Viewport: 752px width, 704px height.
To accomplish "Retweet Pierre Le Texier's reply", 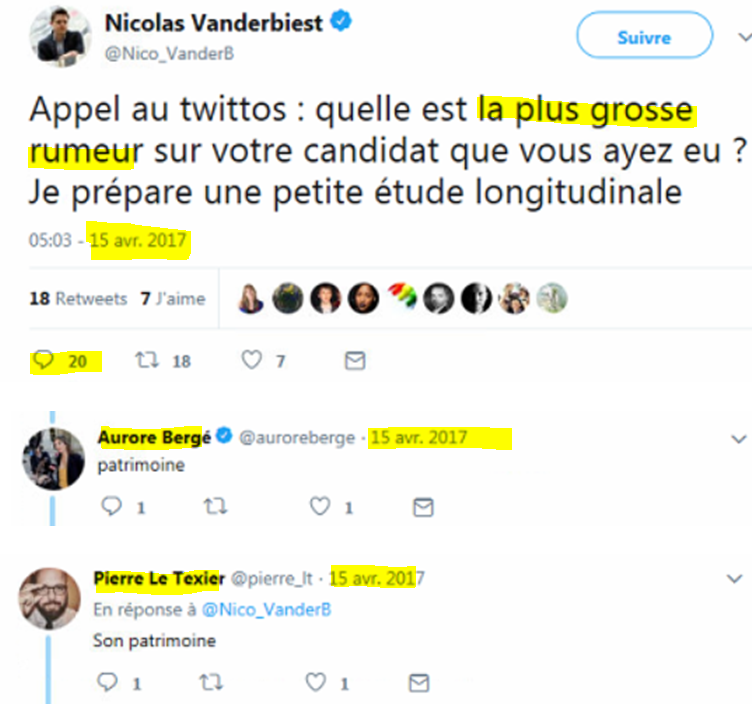I will coord(212,683).
